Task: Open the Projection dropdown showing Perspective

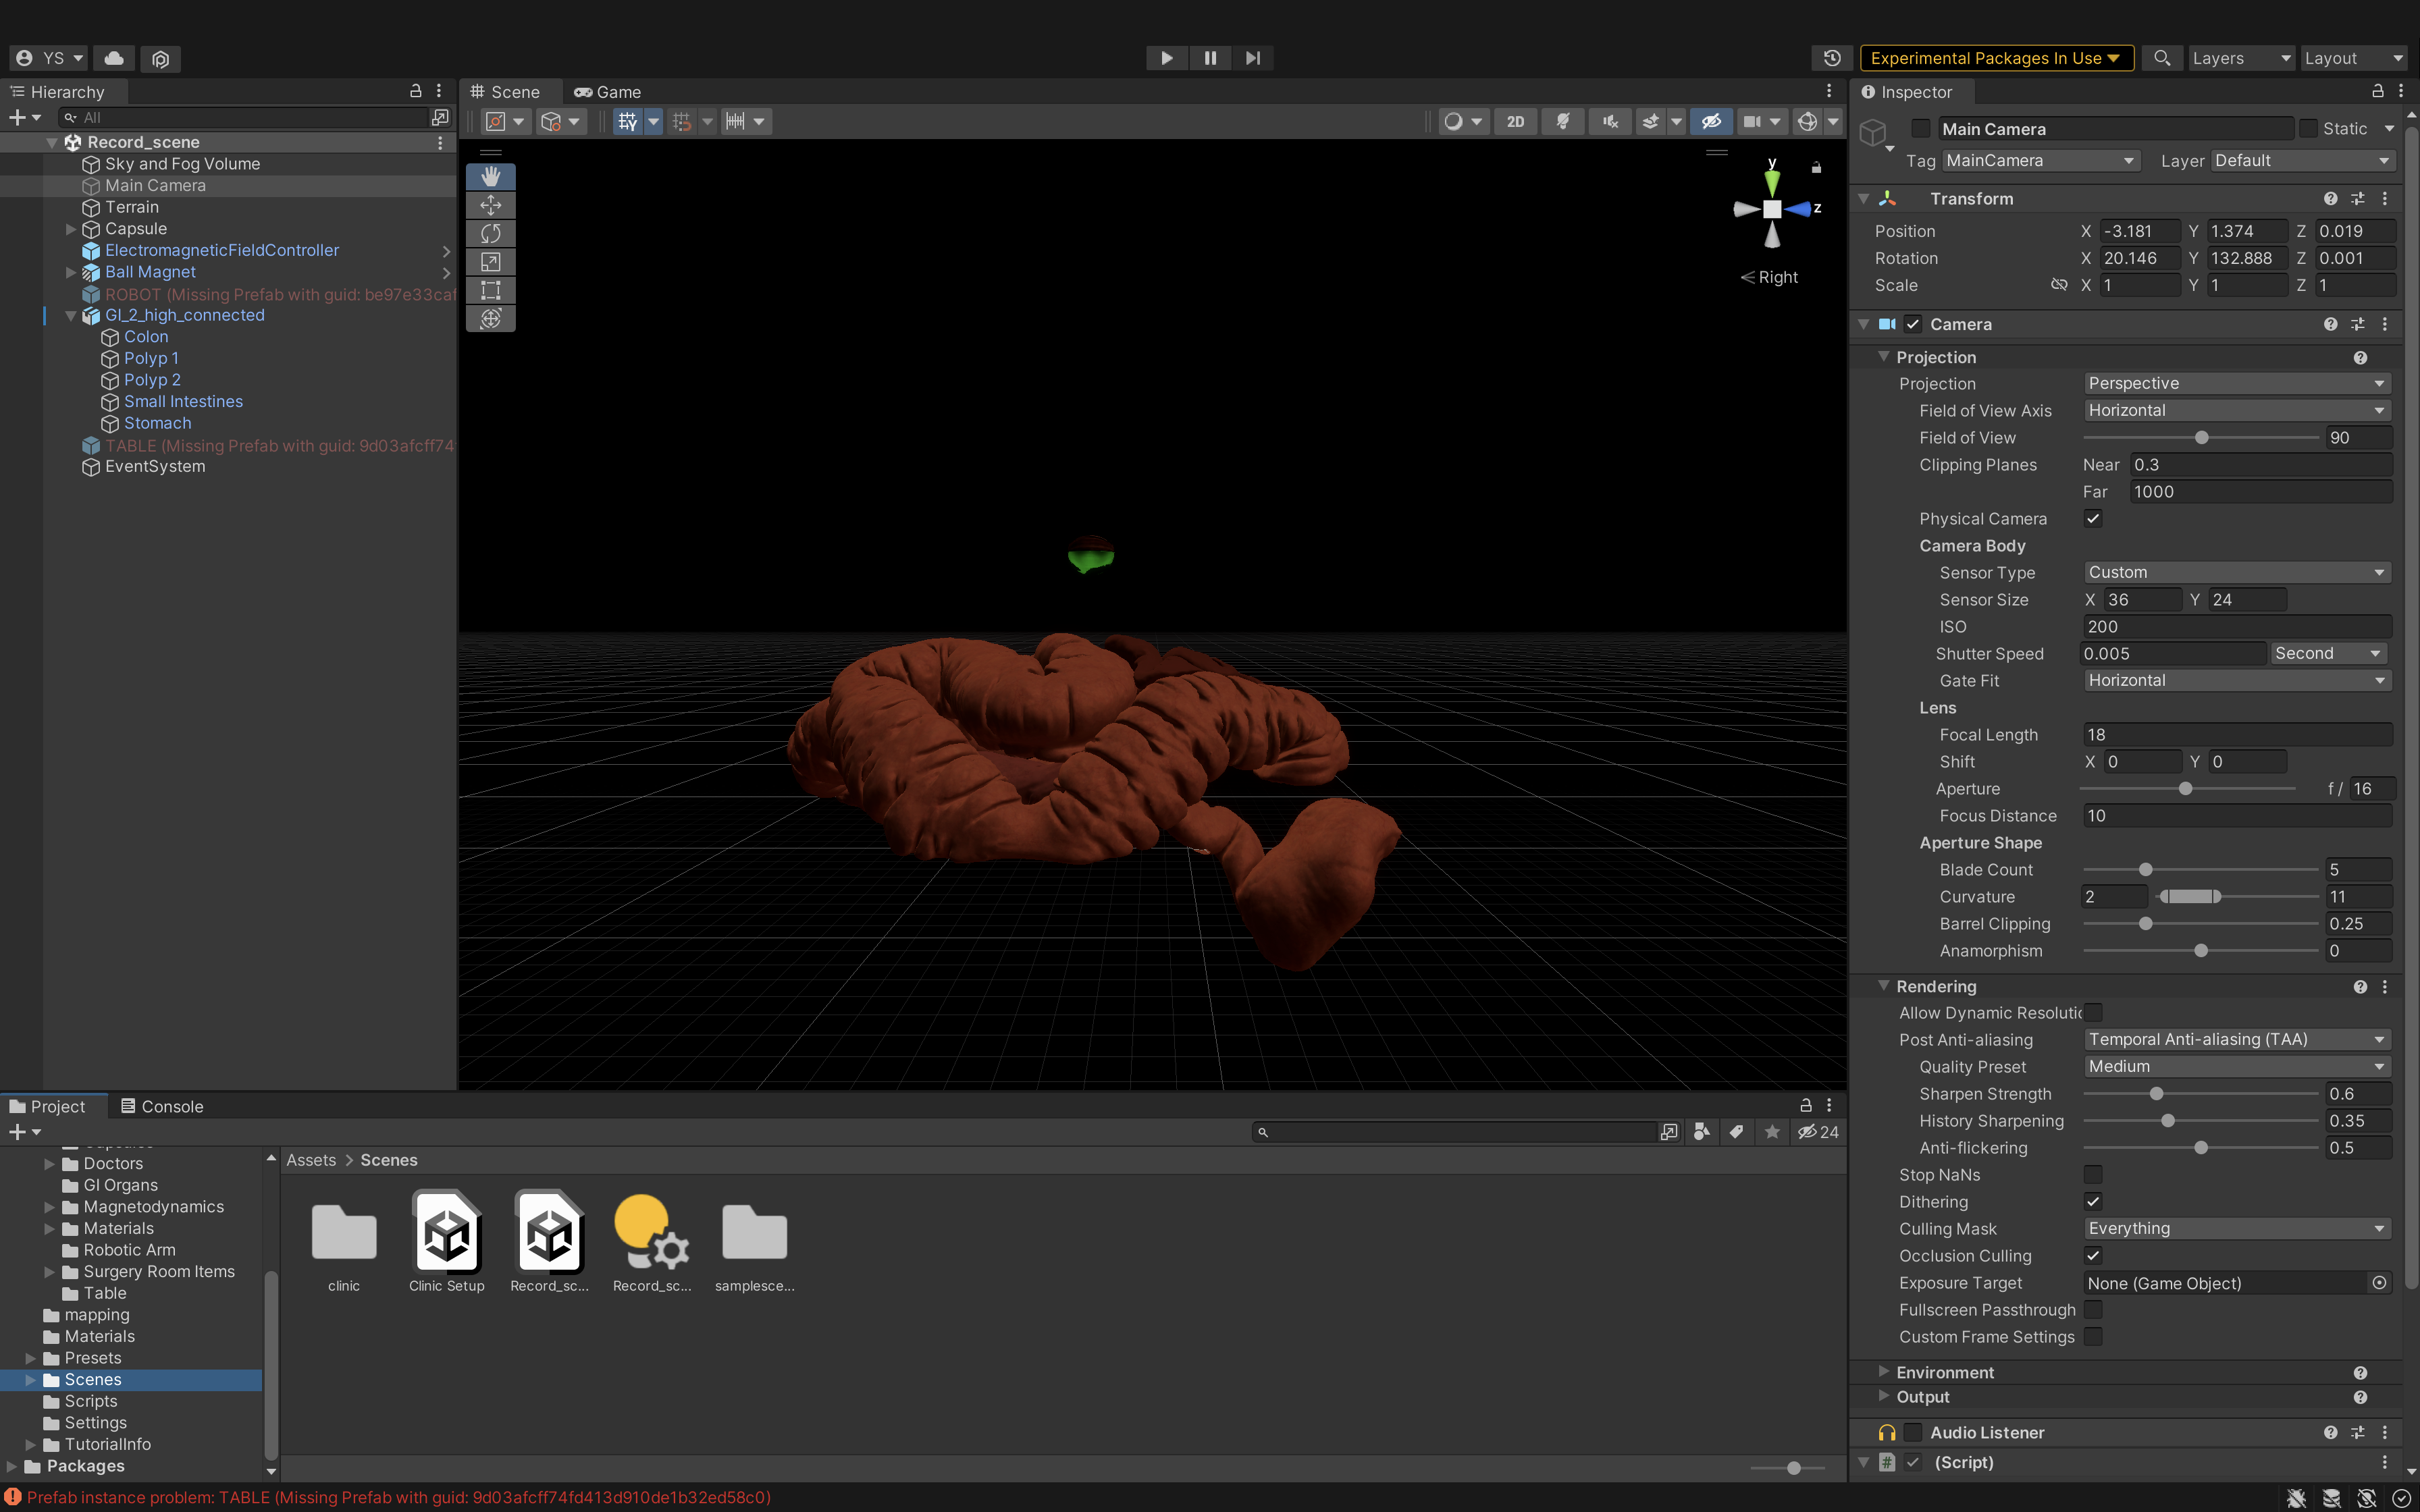Action: 2236,383
